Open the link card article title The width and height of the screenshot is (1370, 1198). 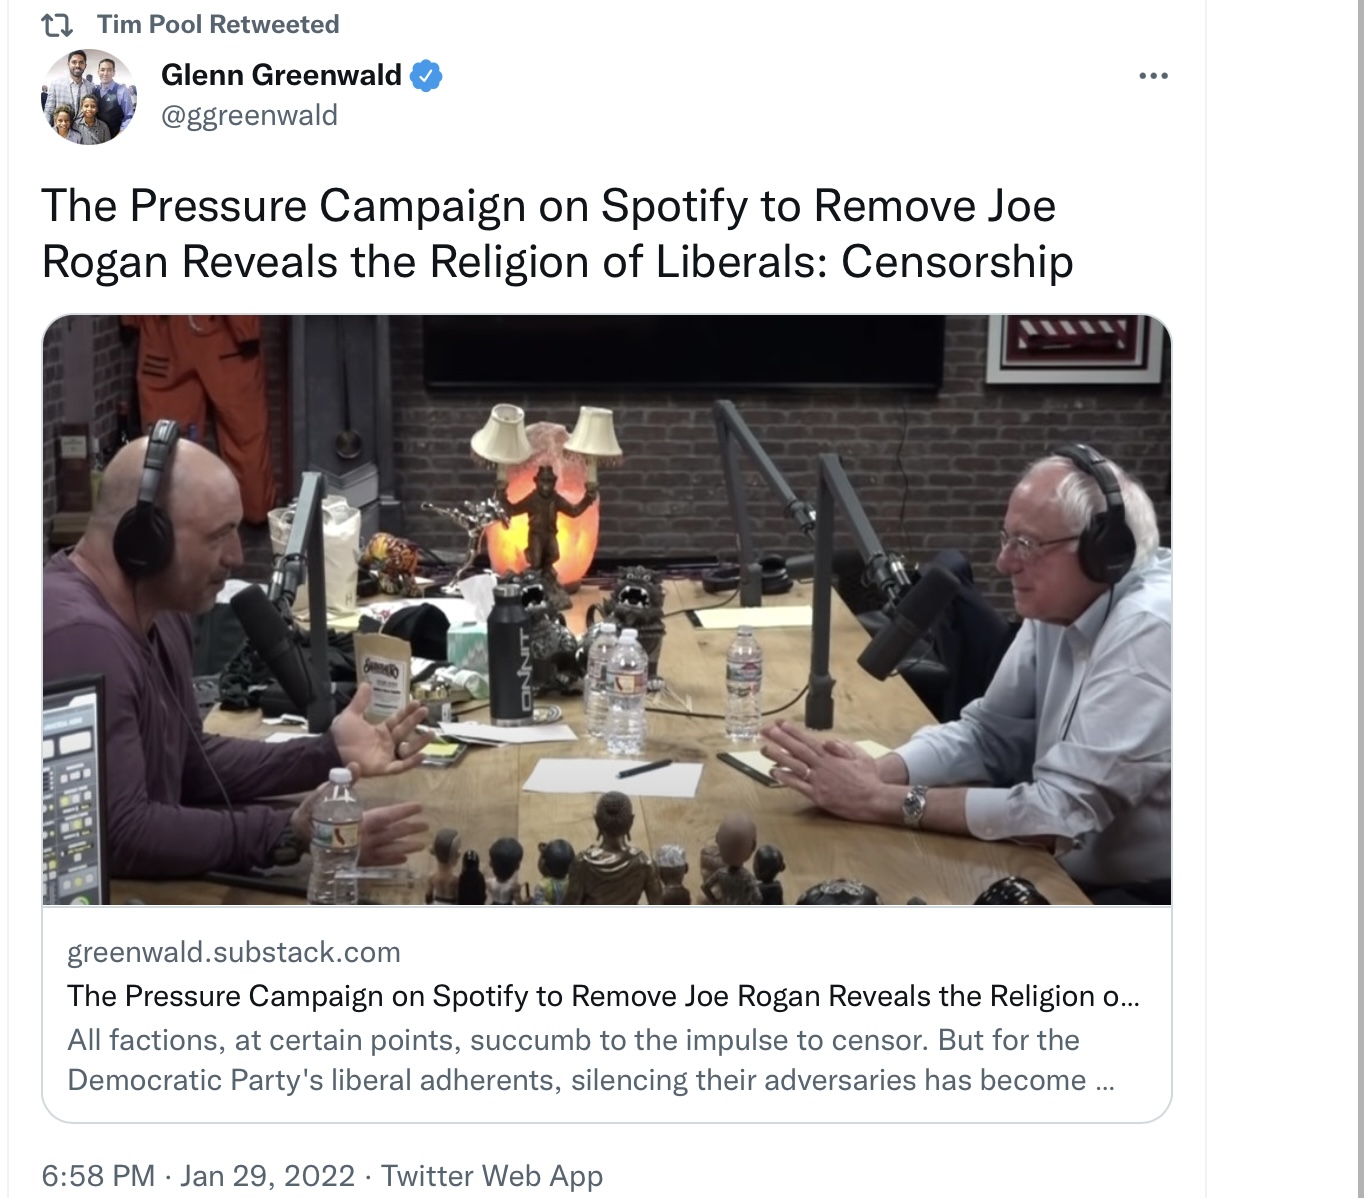click(603, 996)
